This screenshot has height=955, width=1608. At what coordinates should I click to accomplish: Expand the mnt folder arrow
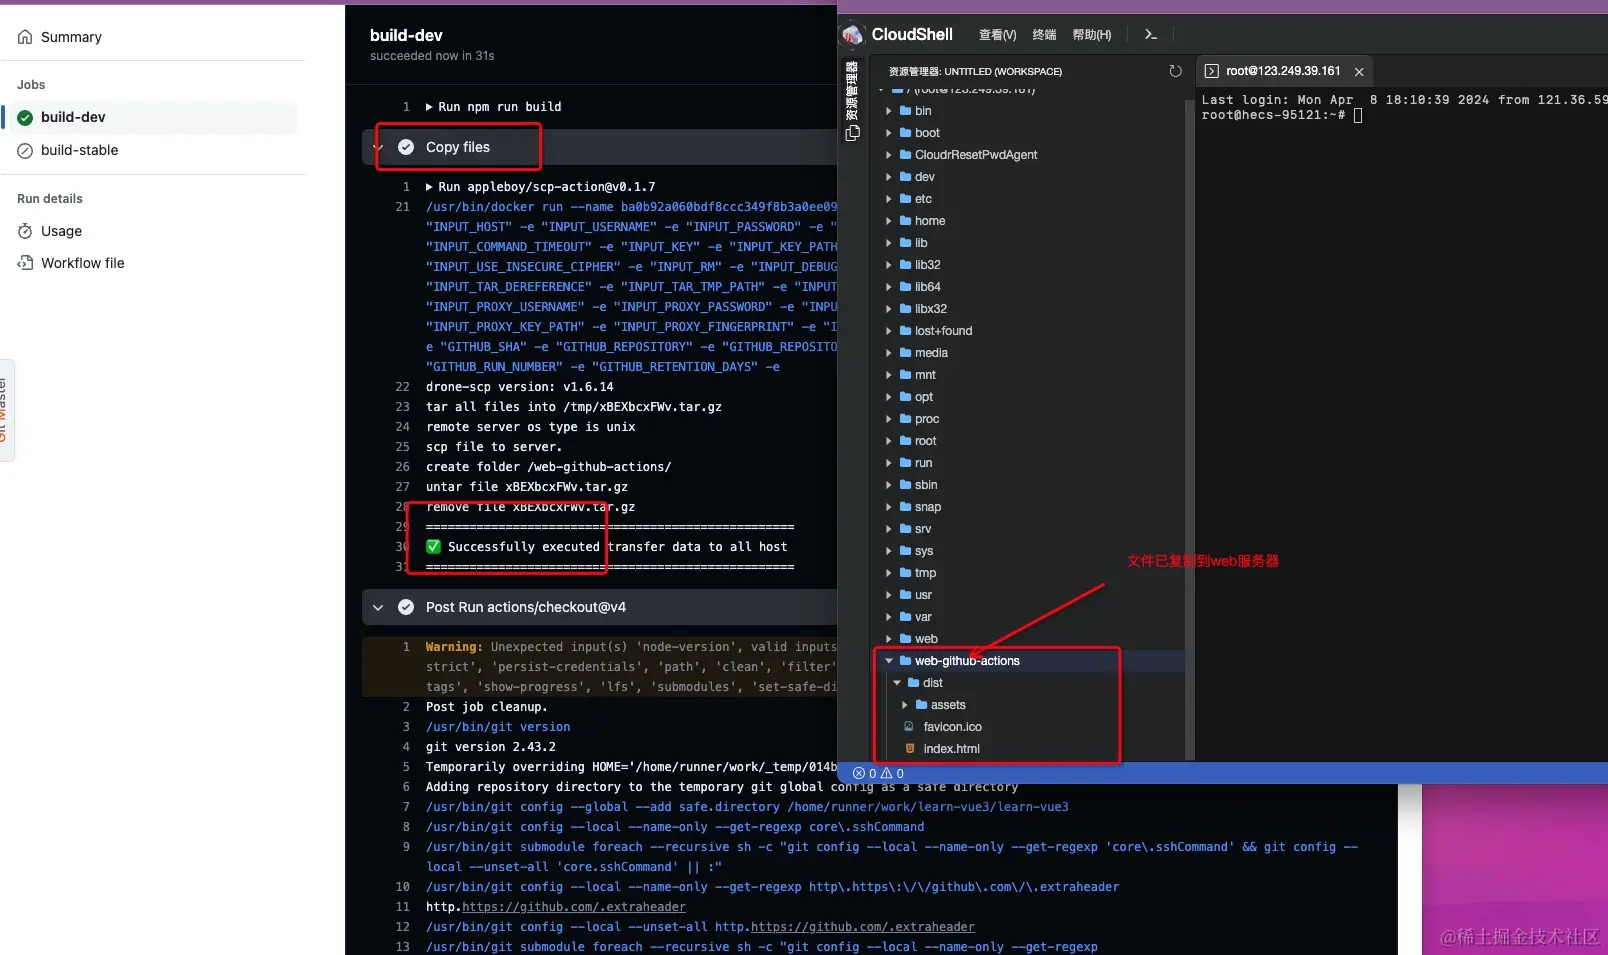click(889, 375)
